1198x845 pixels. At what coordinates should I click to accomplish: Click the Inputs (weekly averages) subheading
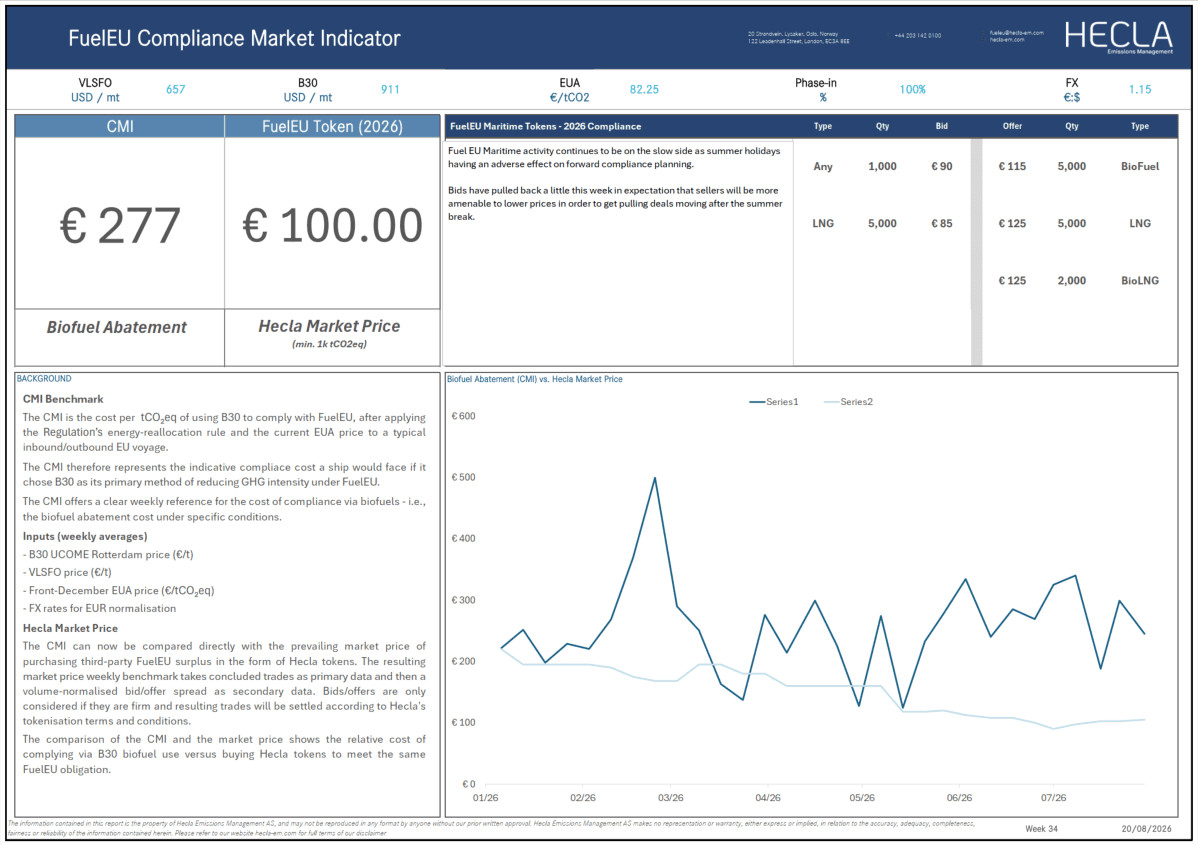85,536
